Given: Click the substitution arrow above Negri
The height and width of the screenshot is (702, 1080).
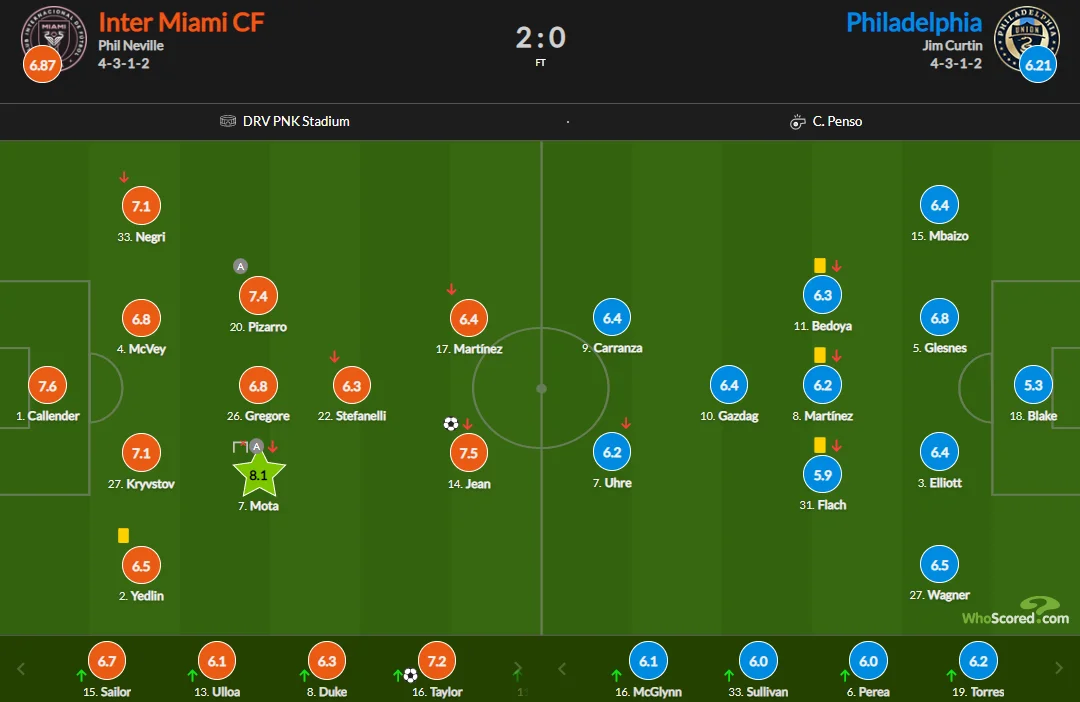Looking at the screenshot, I should 124,178.
